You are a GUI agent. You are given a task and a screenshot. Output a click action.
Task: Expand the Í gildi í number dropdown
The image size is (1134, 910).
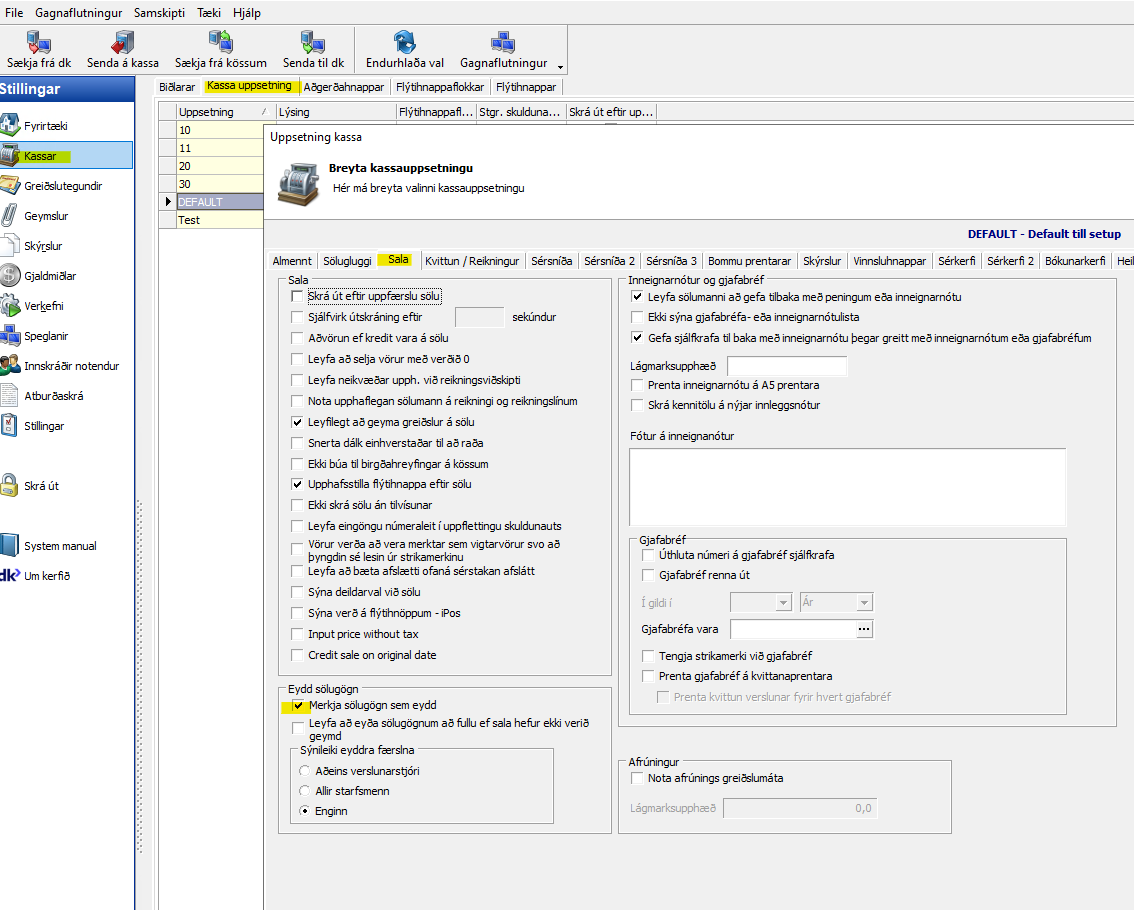click(x=782, y=603)
